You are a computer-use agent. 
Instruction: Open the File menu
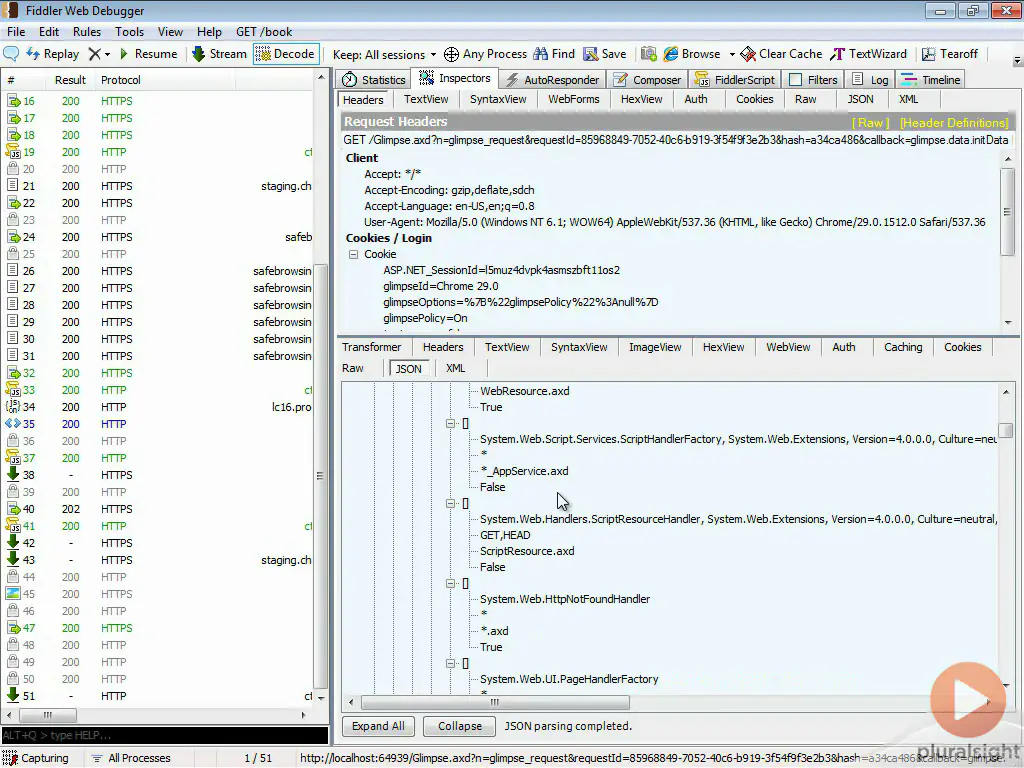[16, 31]
